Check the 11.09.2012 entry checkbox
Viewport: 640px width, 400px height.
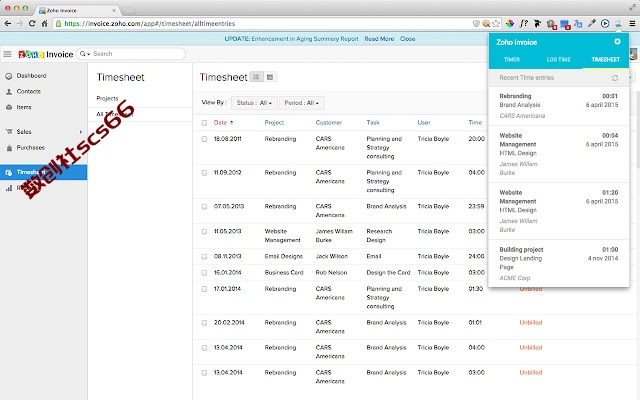coord(204,173)
